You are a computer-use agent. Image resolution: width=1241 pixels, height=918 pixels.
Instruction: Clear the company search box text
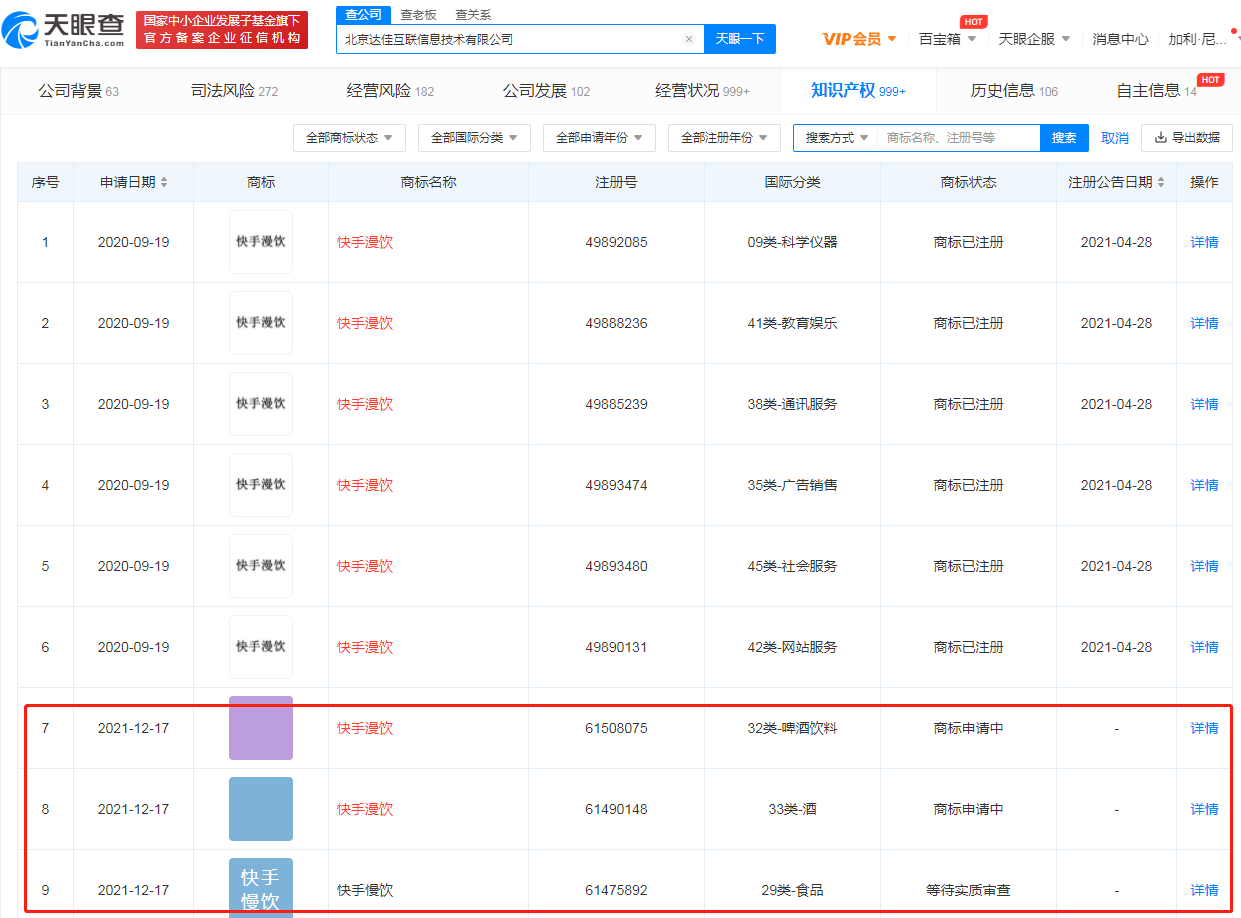(x=689, y=39)
